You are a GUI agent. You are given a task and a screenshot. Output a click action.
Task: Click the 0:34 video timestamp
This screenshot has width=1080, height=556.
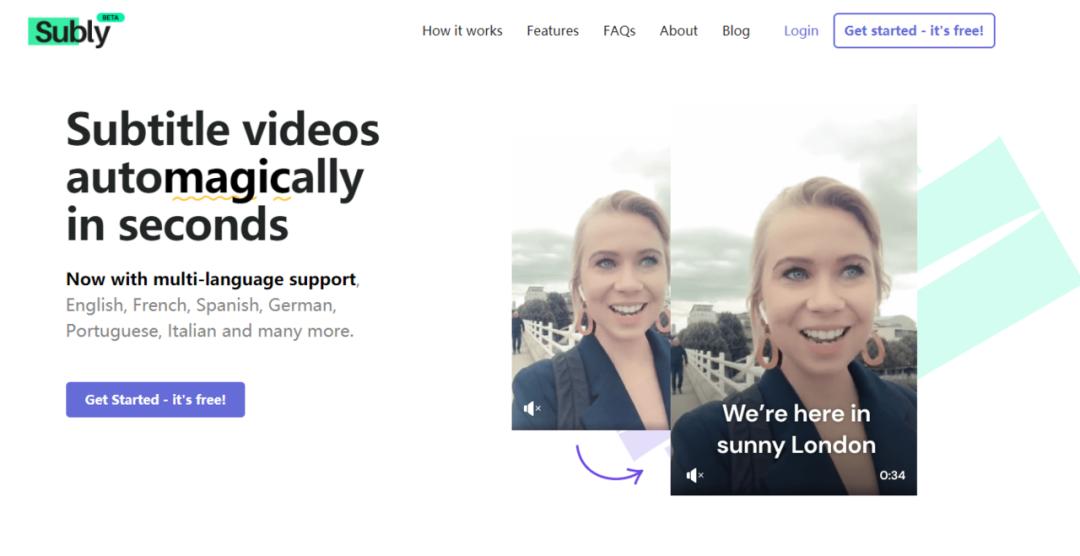pos(892,475)
